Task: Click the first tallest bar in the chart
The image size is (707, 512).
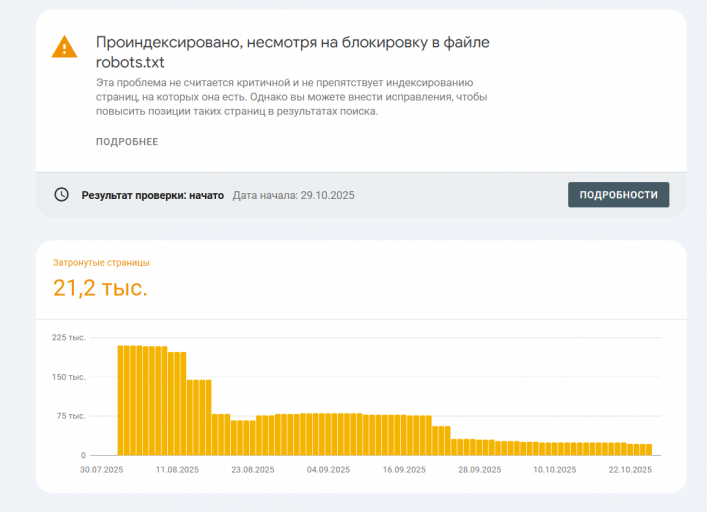Action: [x=120, y=400]
